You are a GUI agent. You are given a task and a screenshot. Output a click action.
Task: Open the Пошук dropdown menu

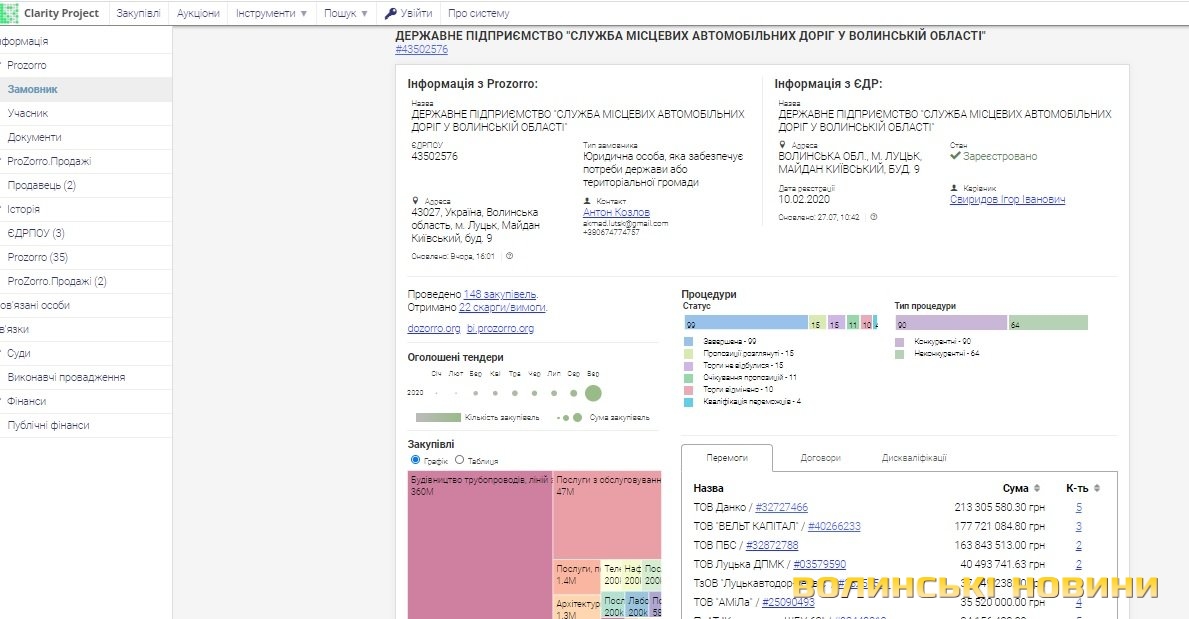point(346,14)
